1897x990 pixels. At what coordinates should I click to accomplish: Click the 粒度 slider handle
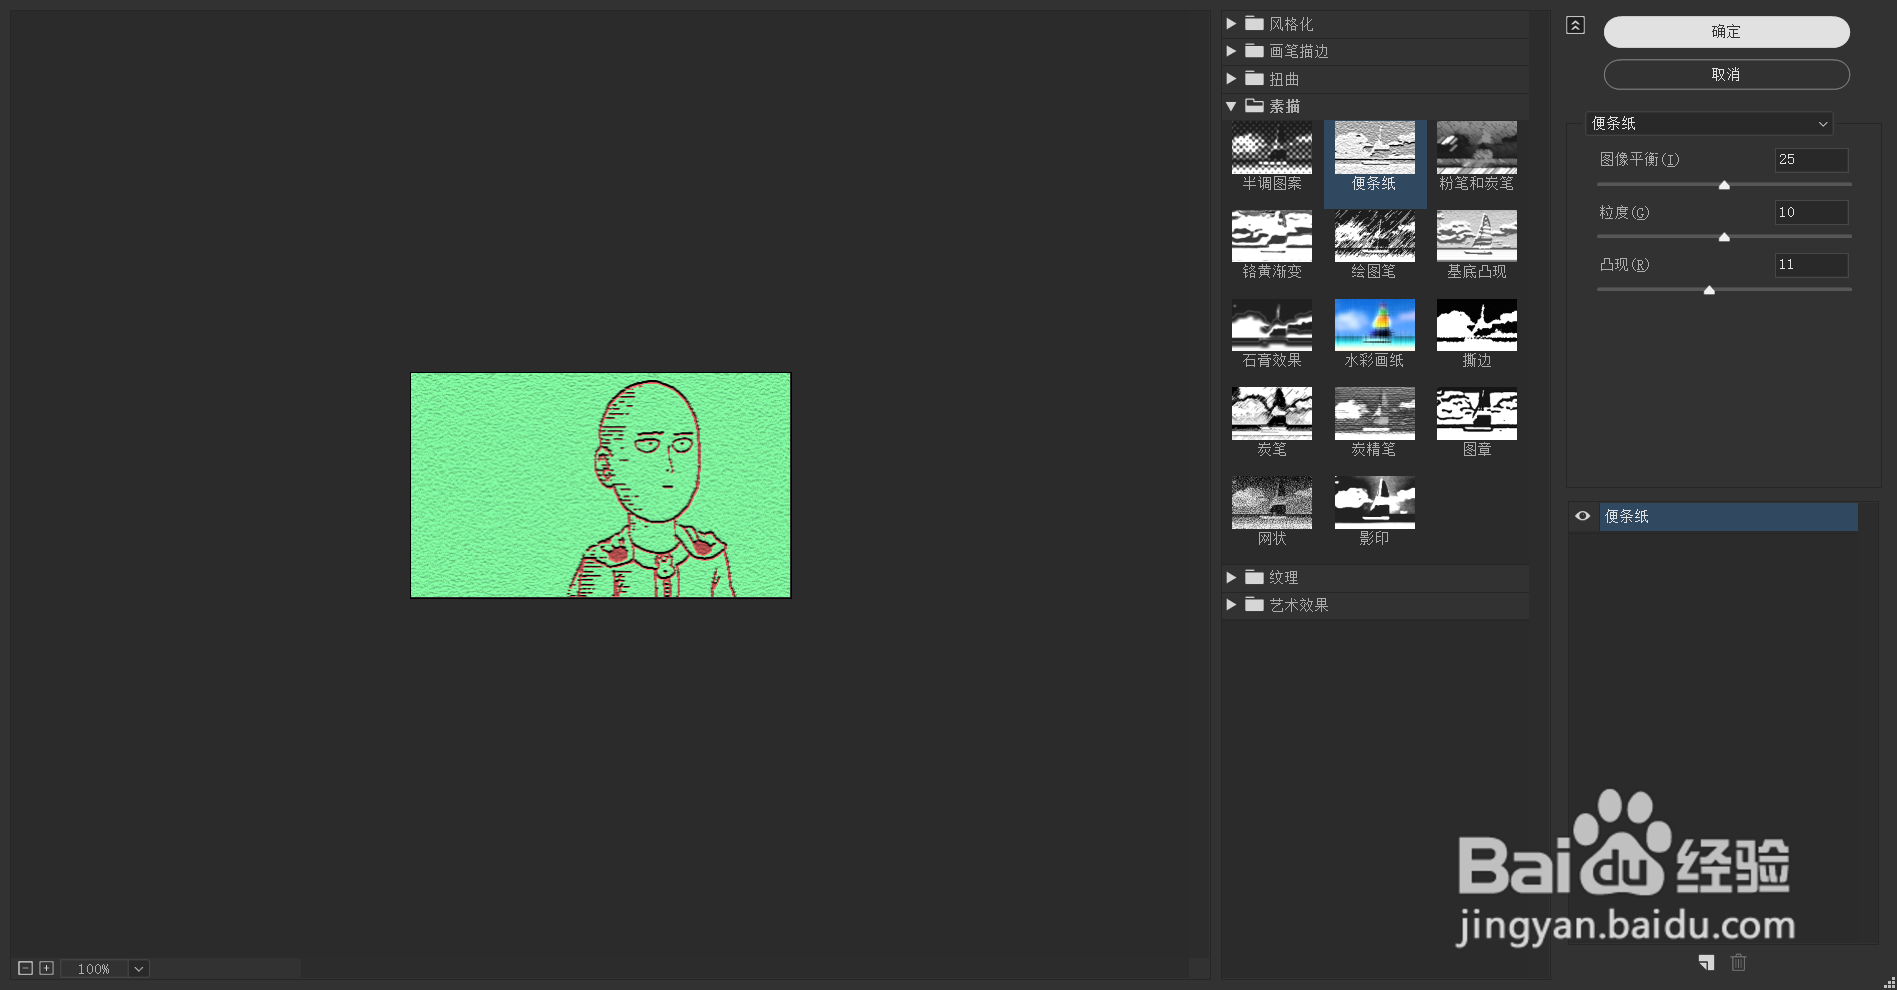click(1724, 237)
